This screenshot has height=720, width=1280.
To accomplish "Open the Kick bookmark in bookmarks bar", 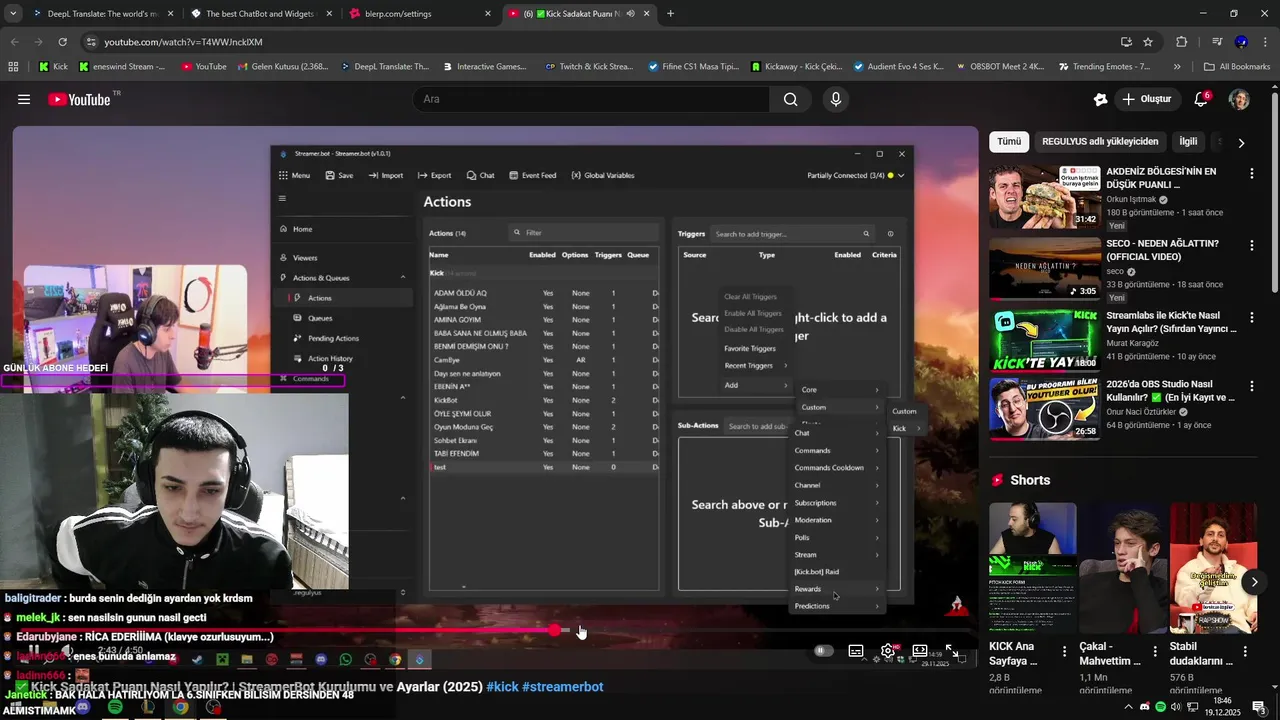I will point(54,67).
